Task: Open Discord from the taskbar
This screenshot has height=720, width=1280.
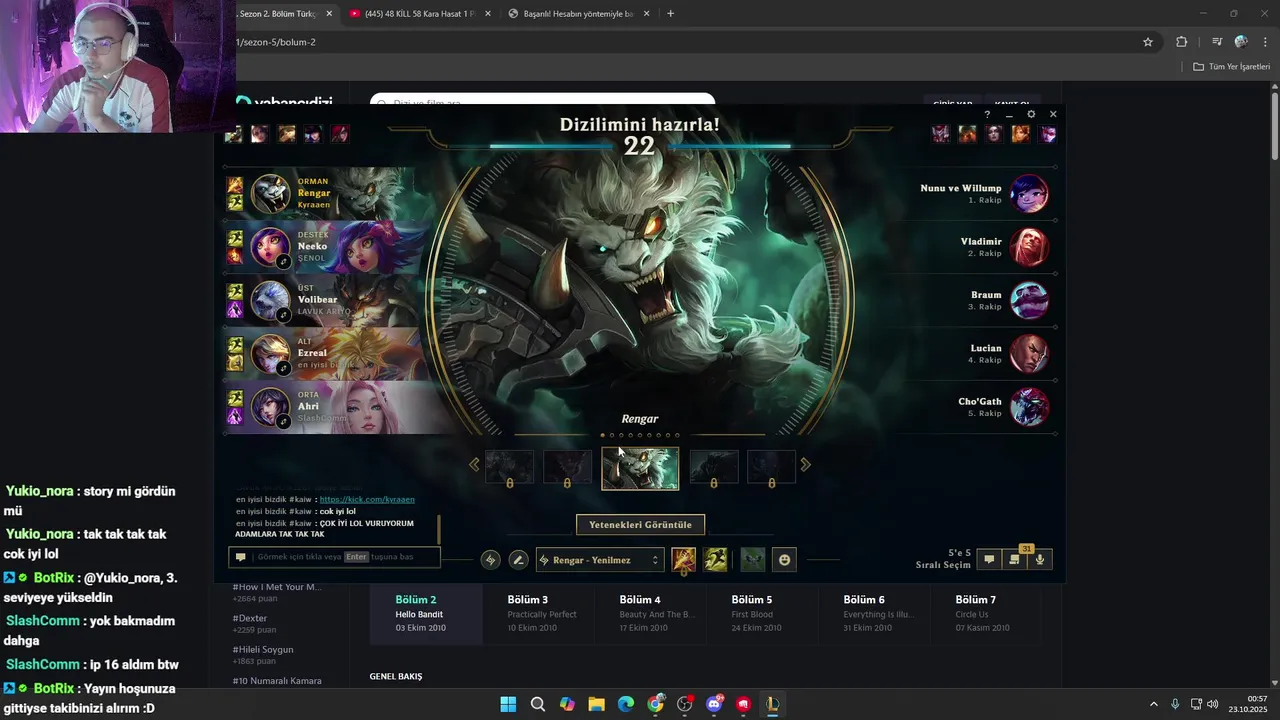Action: (x=714, y=704)
